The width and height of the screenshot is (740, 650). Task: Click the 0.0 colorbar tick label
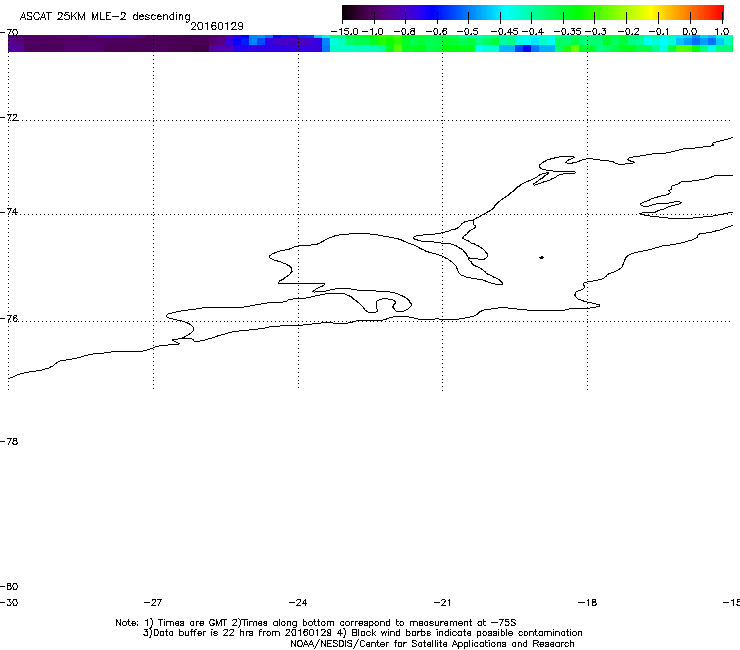tap(690, 32)
